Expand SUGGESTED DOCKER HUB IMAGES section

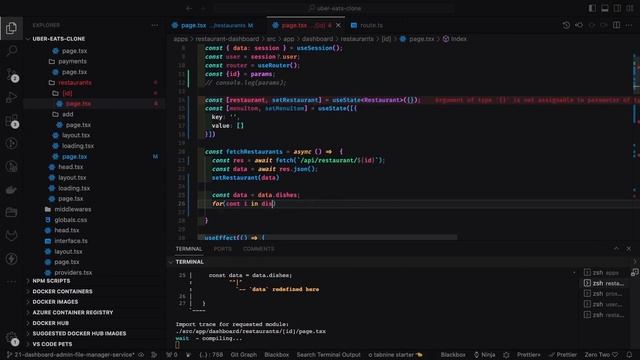click(79, 333)
